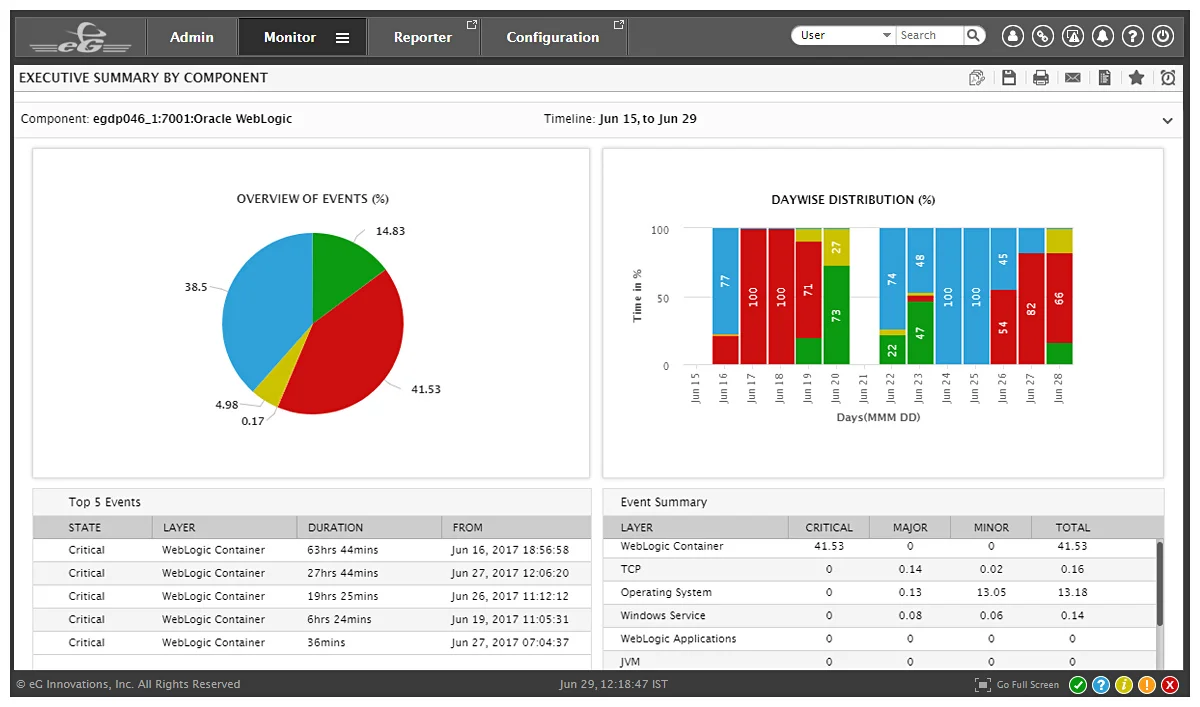Click Go Full Screen link
The image size is (1200, 707).
click(x=1027, y=685)
